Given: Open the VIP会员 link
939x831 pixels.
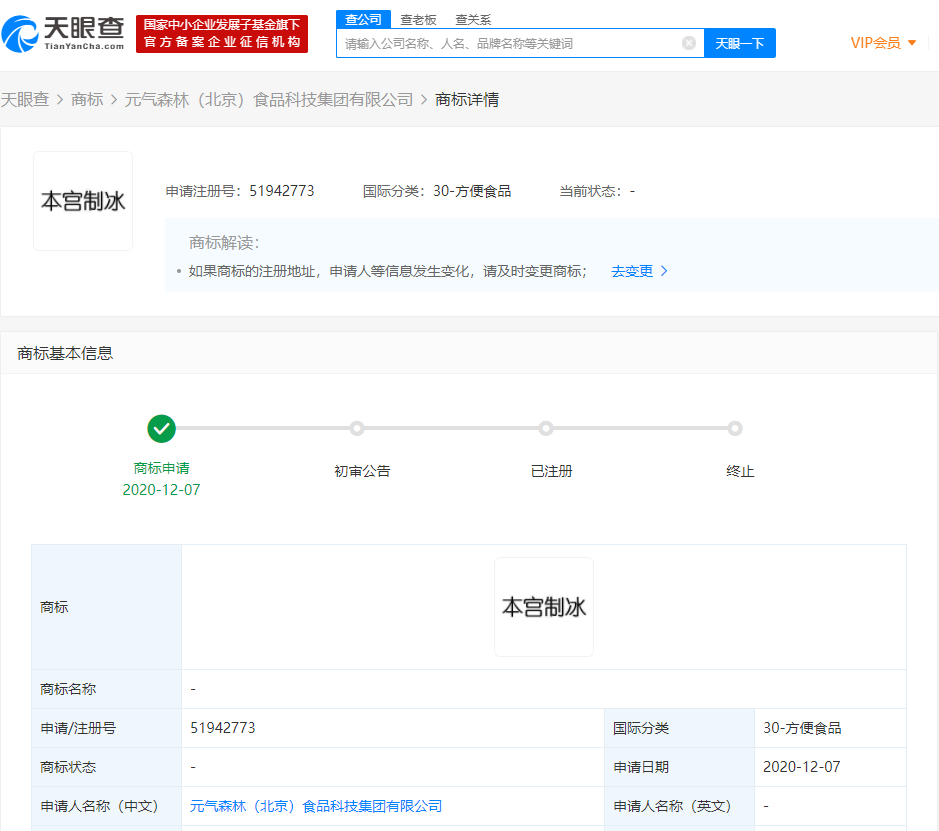Looking at the screenshot, I should (x=876, y=43).
